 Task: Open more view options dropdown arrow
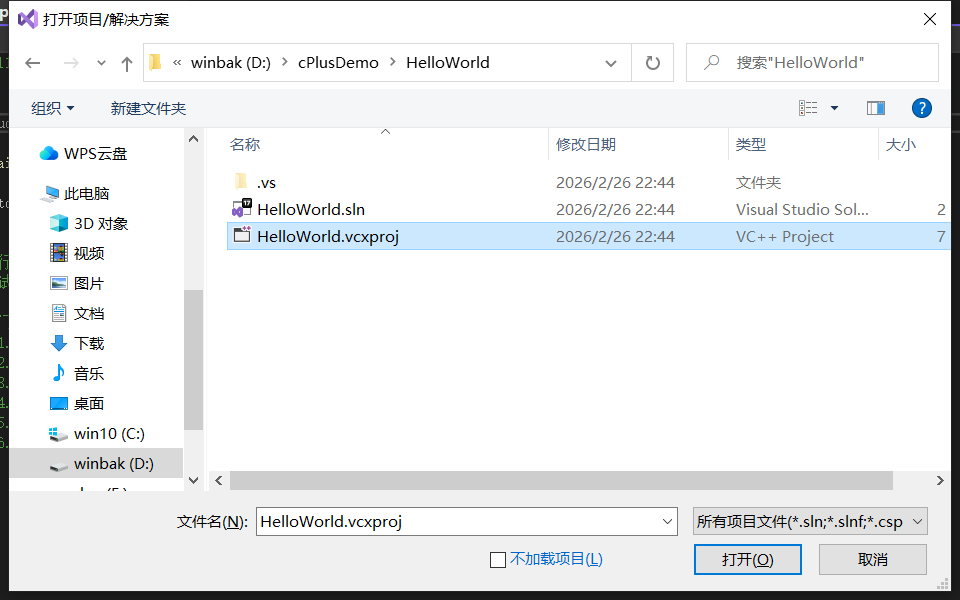834,108
